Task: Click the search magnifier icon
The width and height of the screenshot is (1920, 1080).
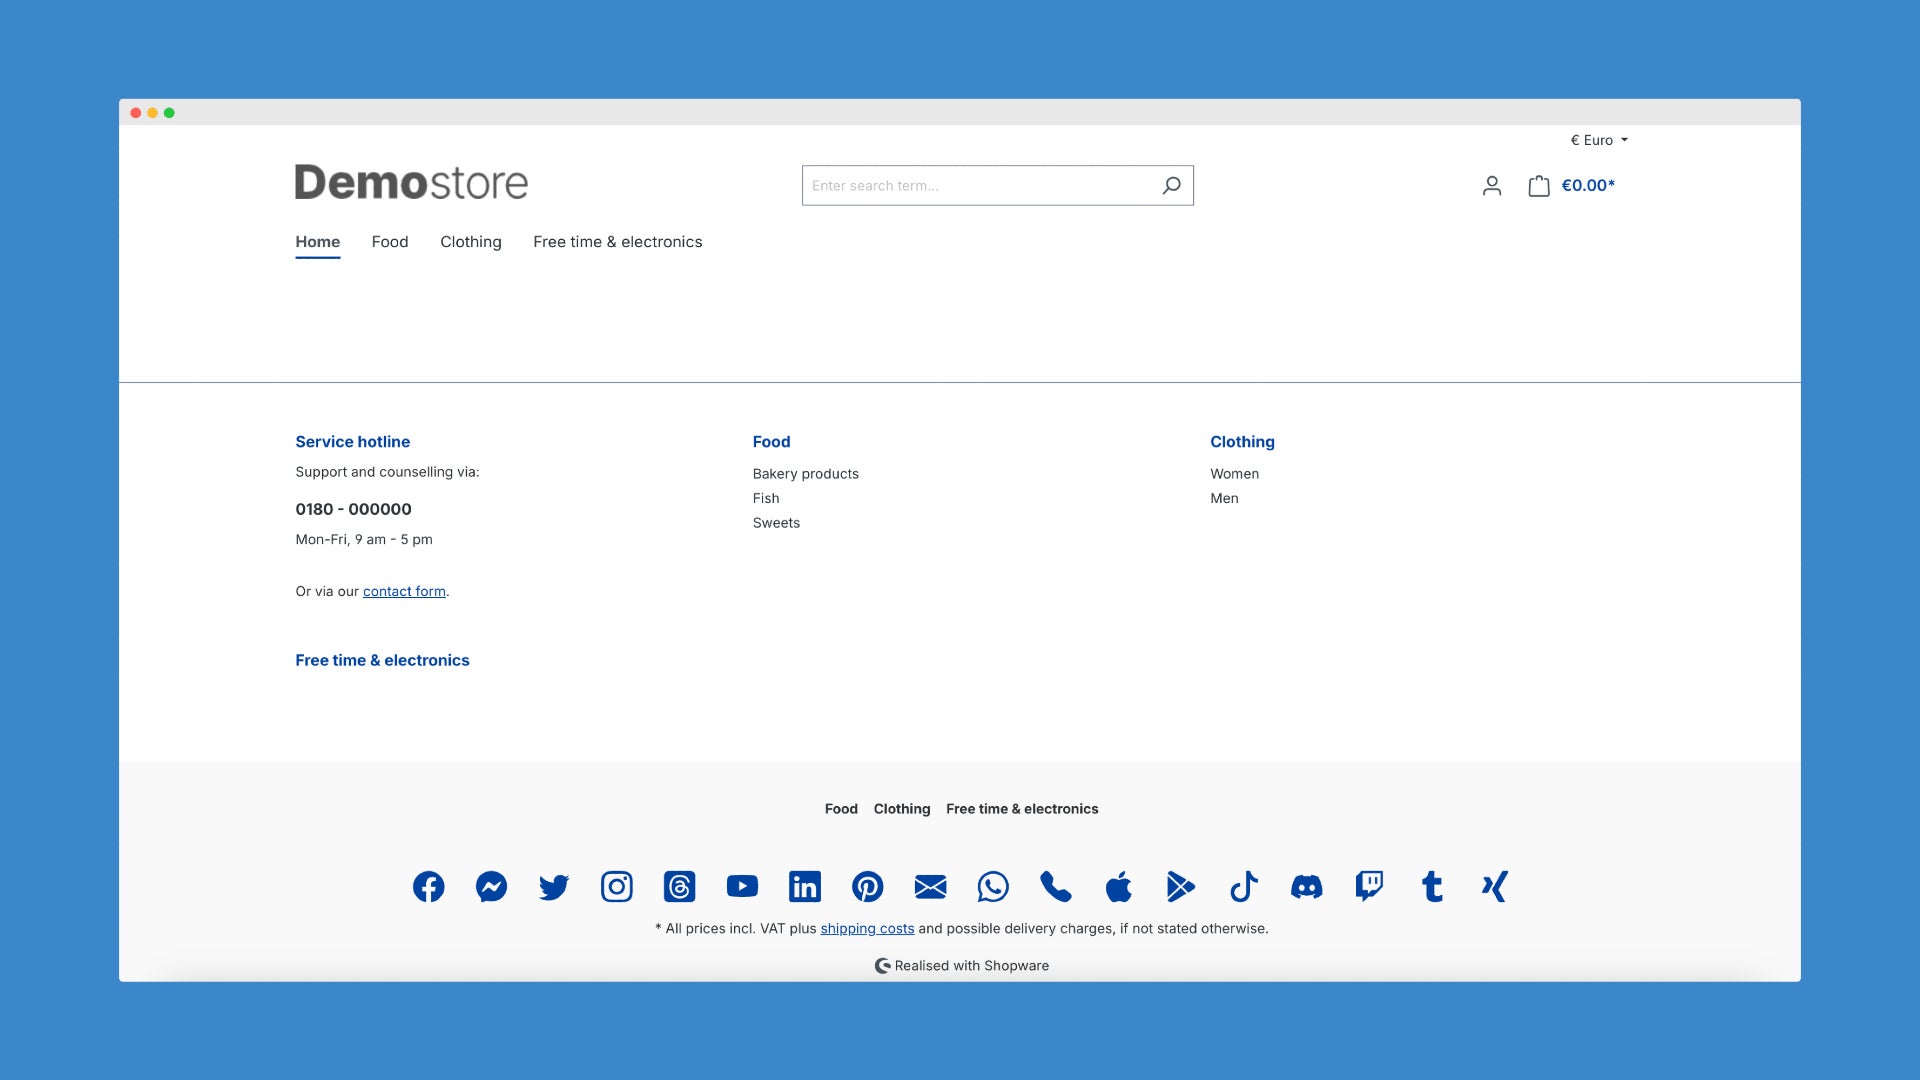Action: pos(1171,186)
